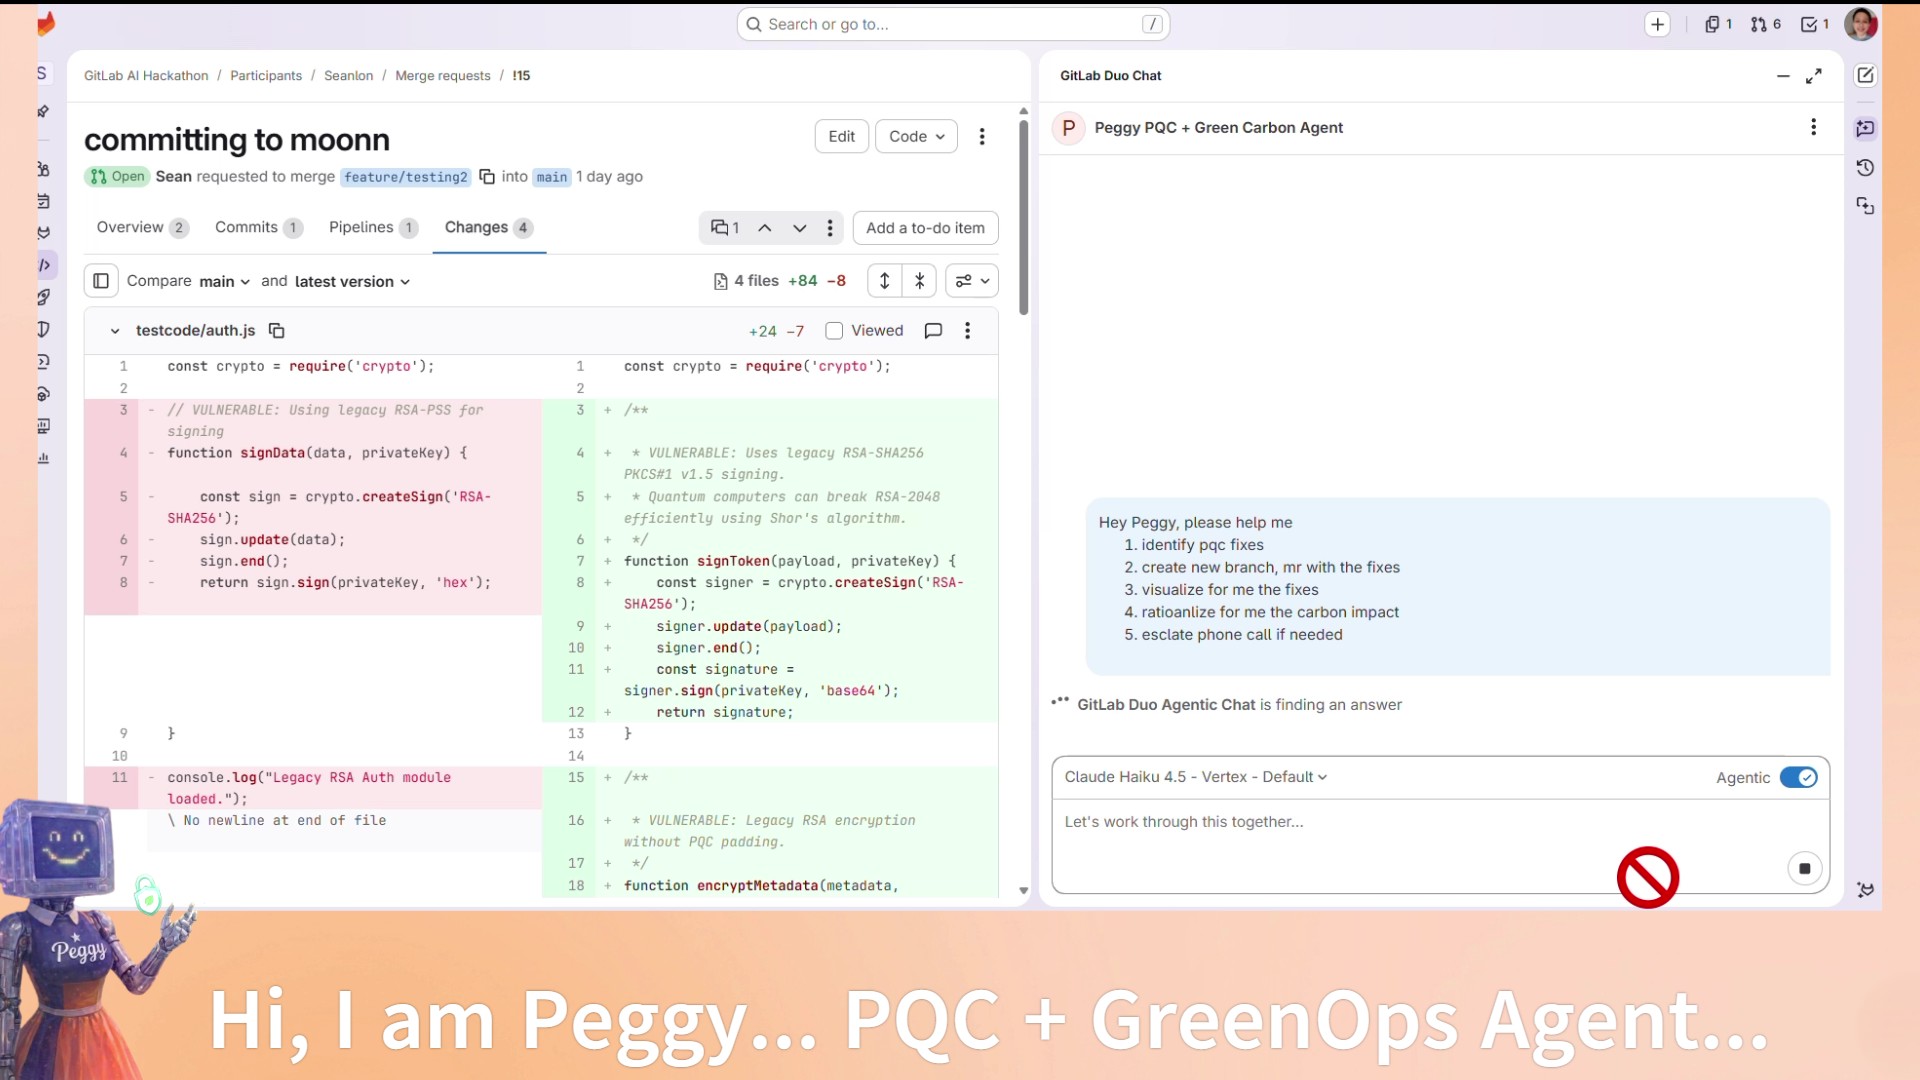Disable the Agentic mode toggle
This screenshot has width=1920, height=1080.
click(1798, 778)
